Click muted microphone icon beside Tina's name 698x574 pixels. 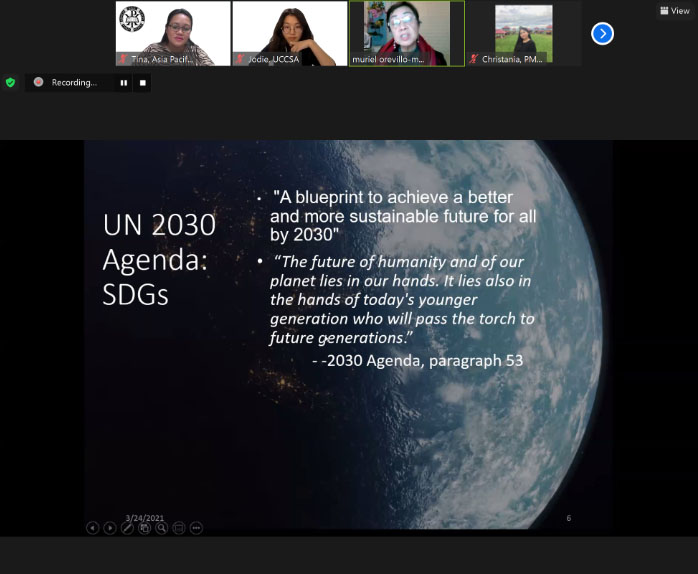pyautogui.click(x=123, y=59)
